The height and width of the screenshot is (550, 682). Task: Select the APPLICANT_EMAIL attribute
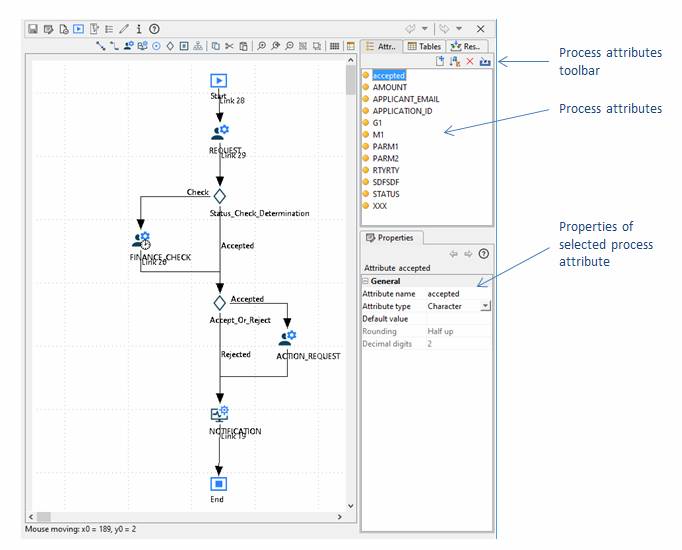pos(405,99)
